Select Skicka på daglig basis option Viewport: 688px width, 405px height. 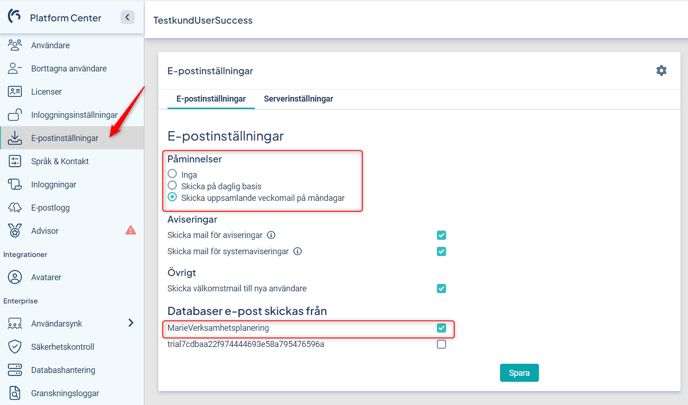coord(172,186)
